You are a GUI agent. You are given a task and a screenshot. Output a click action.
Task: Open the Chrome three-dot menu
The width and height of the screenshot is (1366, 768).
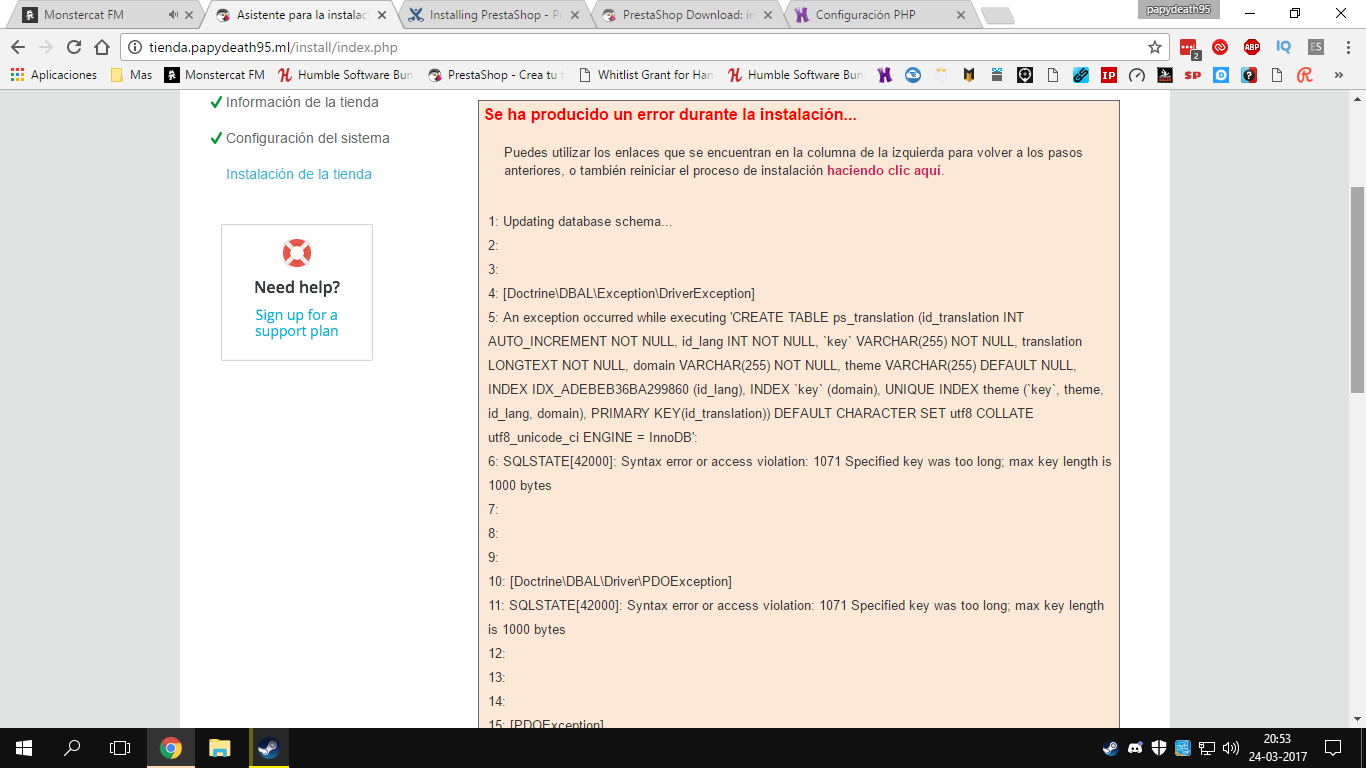(x=1347, y=47)
